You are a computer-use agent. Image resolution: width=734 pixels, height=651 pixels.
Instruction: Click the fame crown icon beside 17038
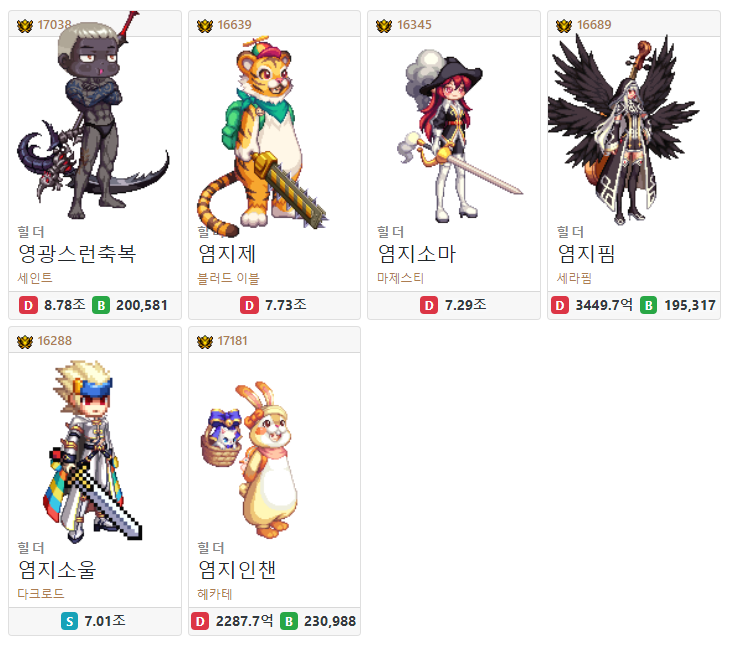coord(25,25)
